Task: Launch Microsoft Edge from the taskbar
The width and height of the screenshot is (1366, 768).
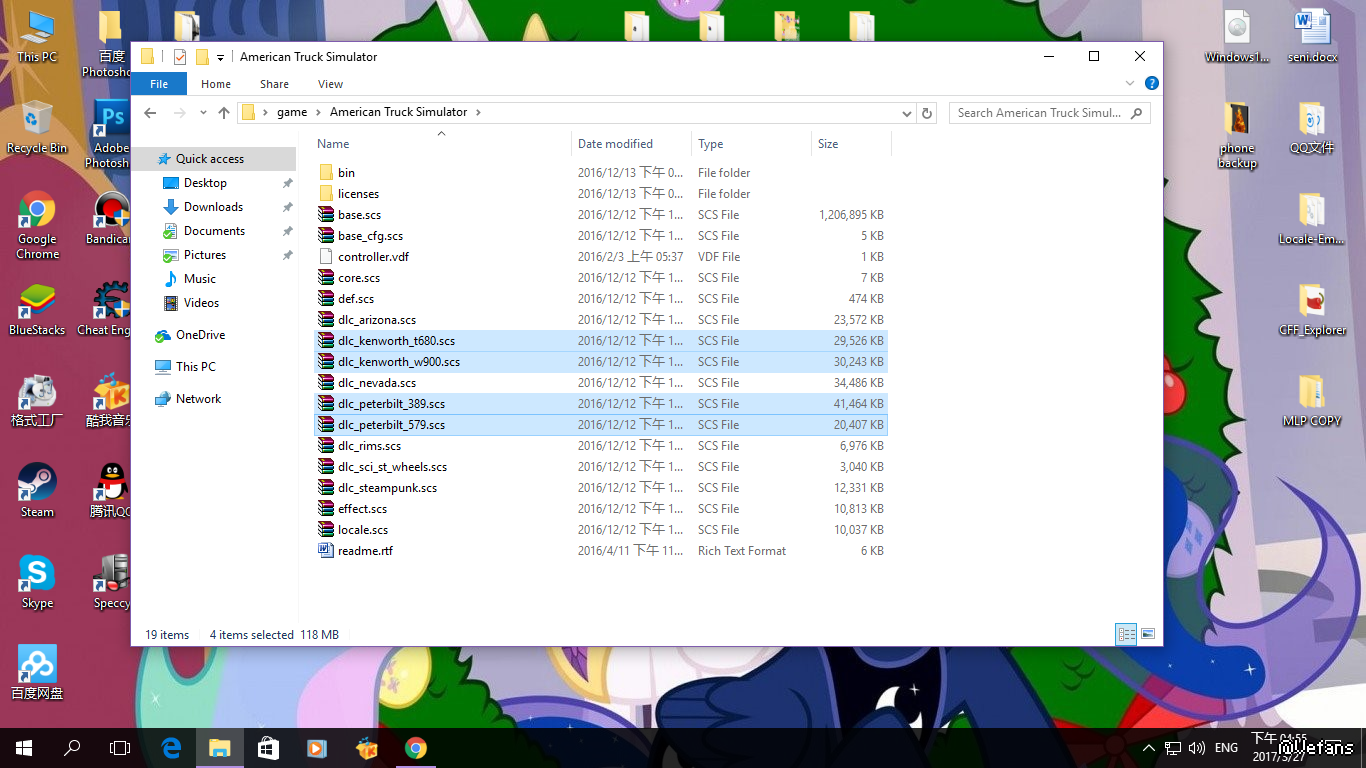Action: click(x=172, y=747)
